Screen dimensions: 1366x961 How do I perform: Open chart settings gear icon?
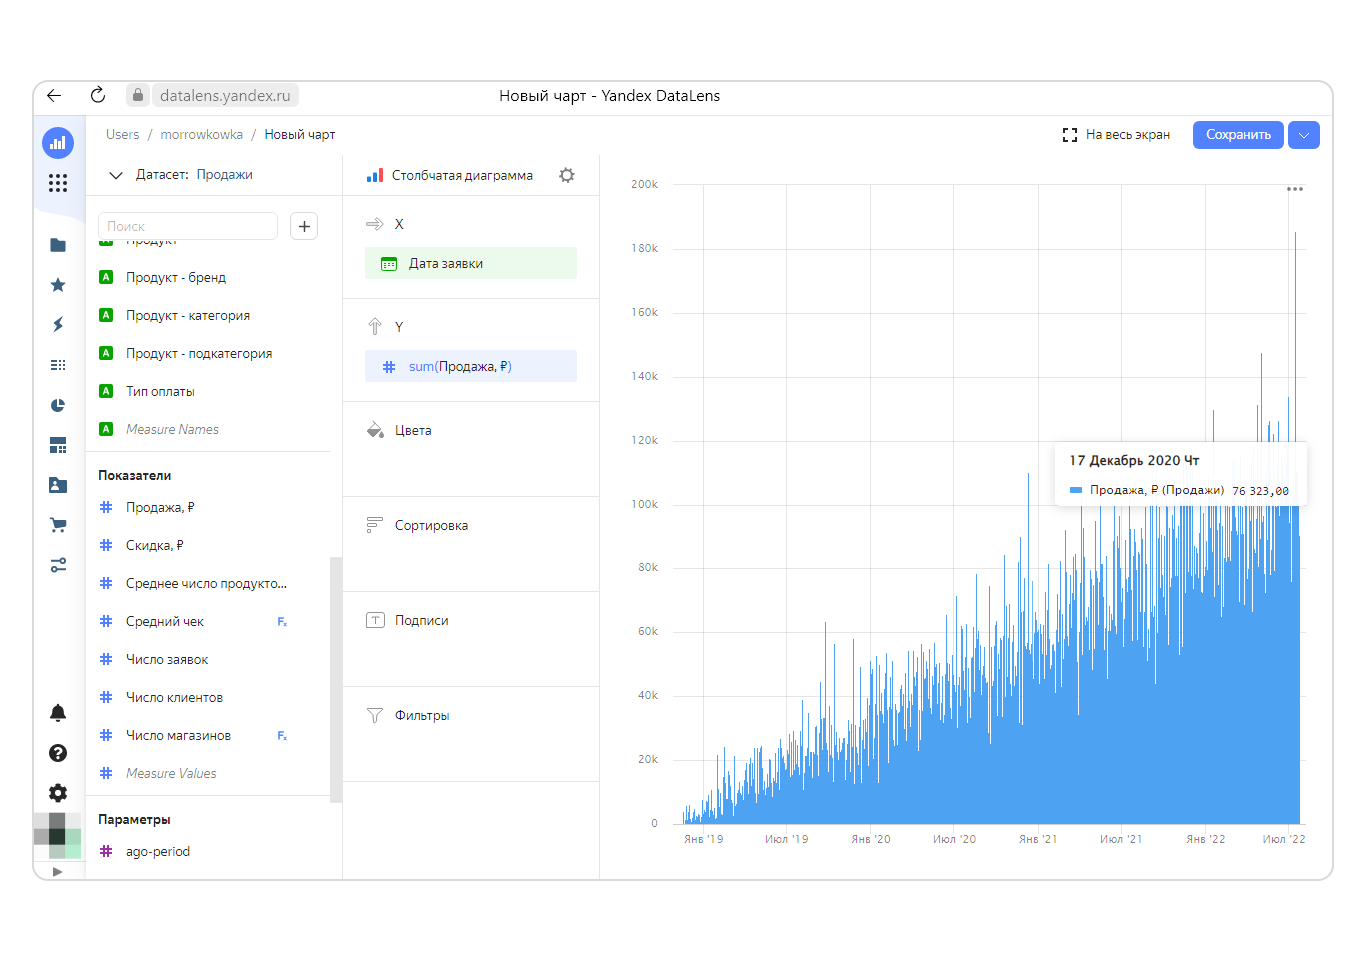(567, 175)
